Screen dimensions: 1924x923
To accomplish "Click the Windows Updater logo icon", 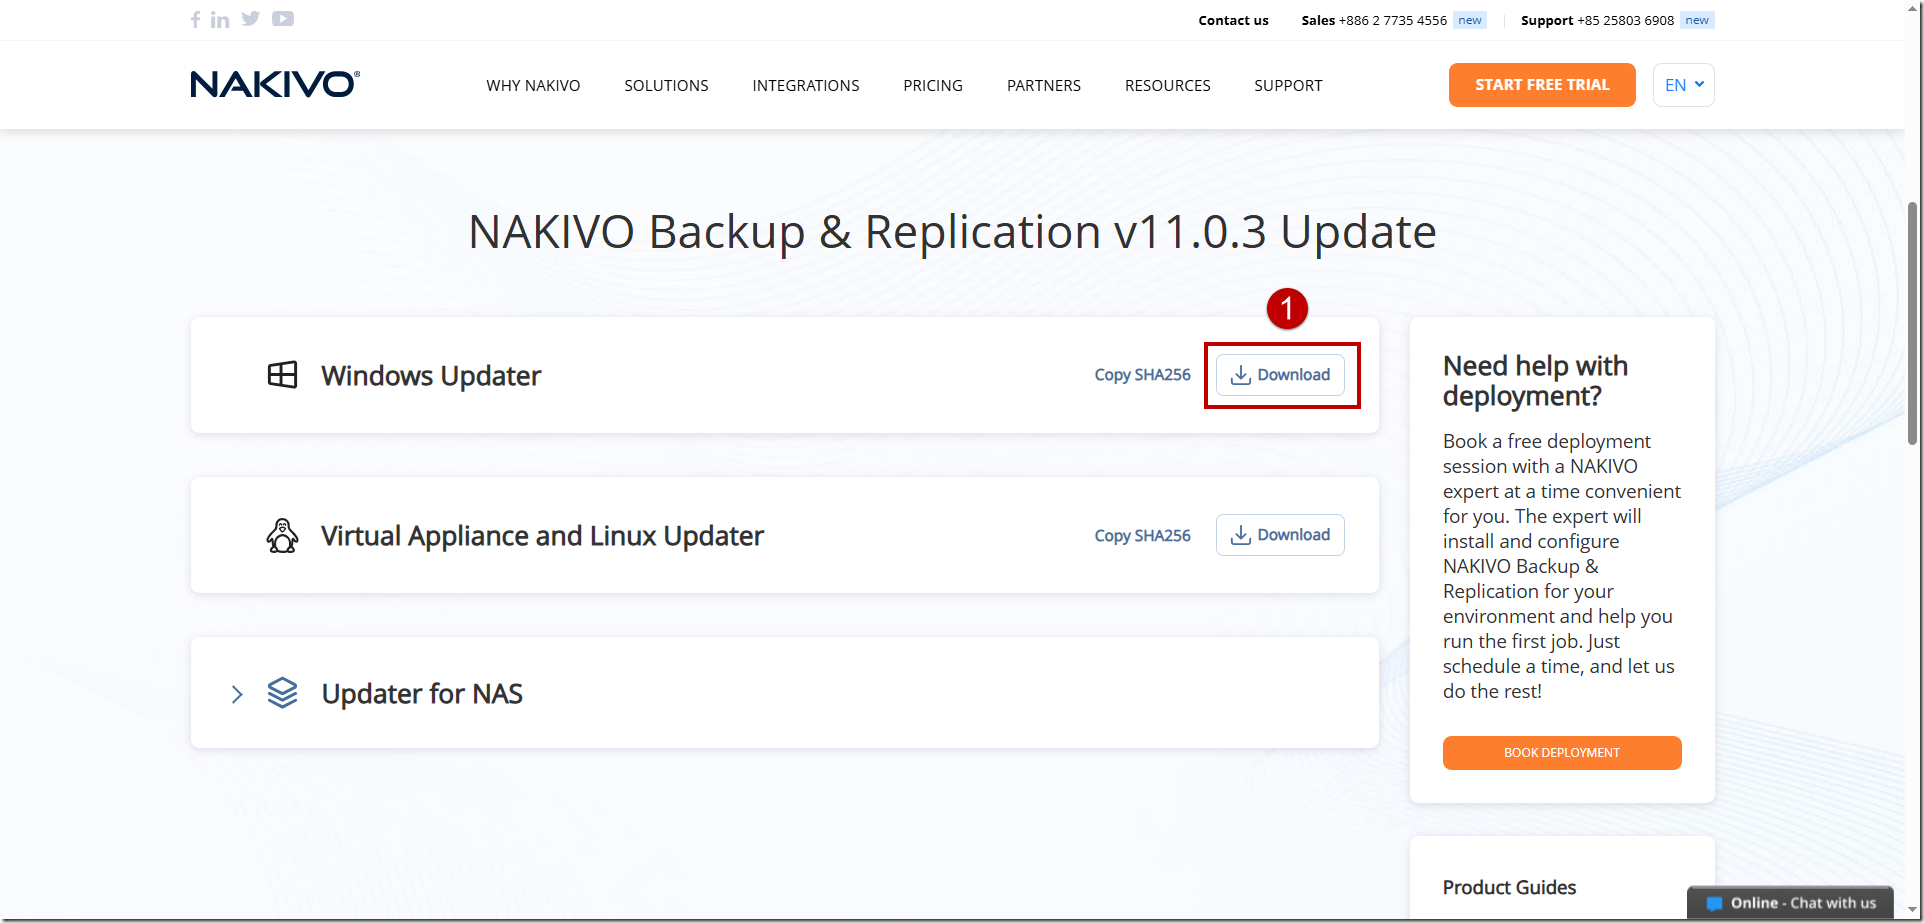I will (283, 375).
